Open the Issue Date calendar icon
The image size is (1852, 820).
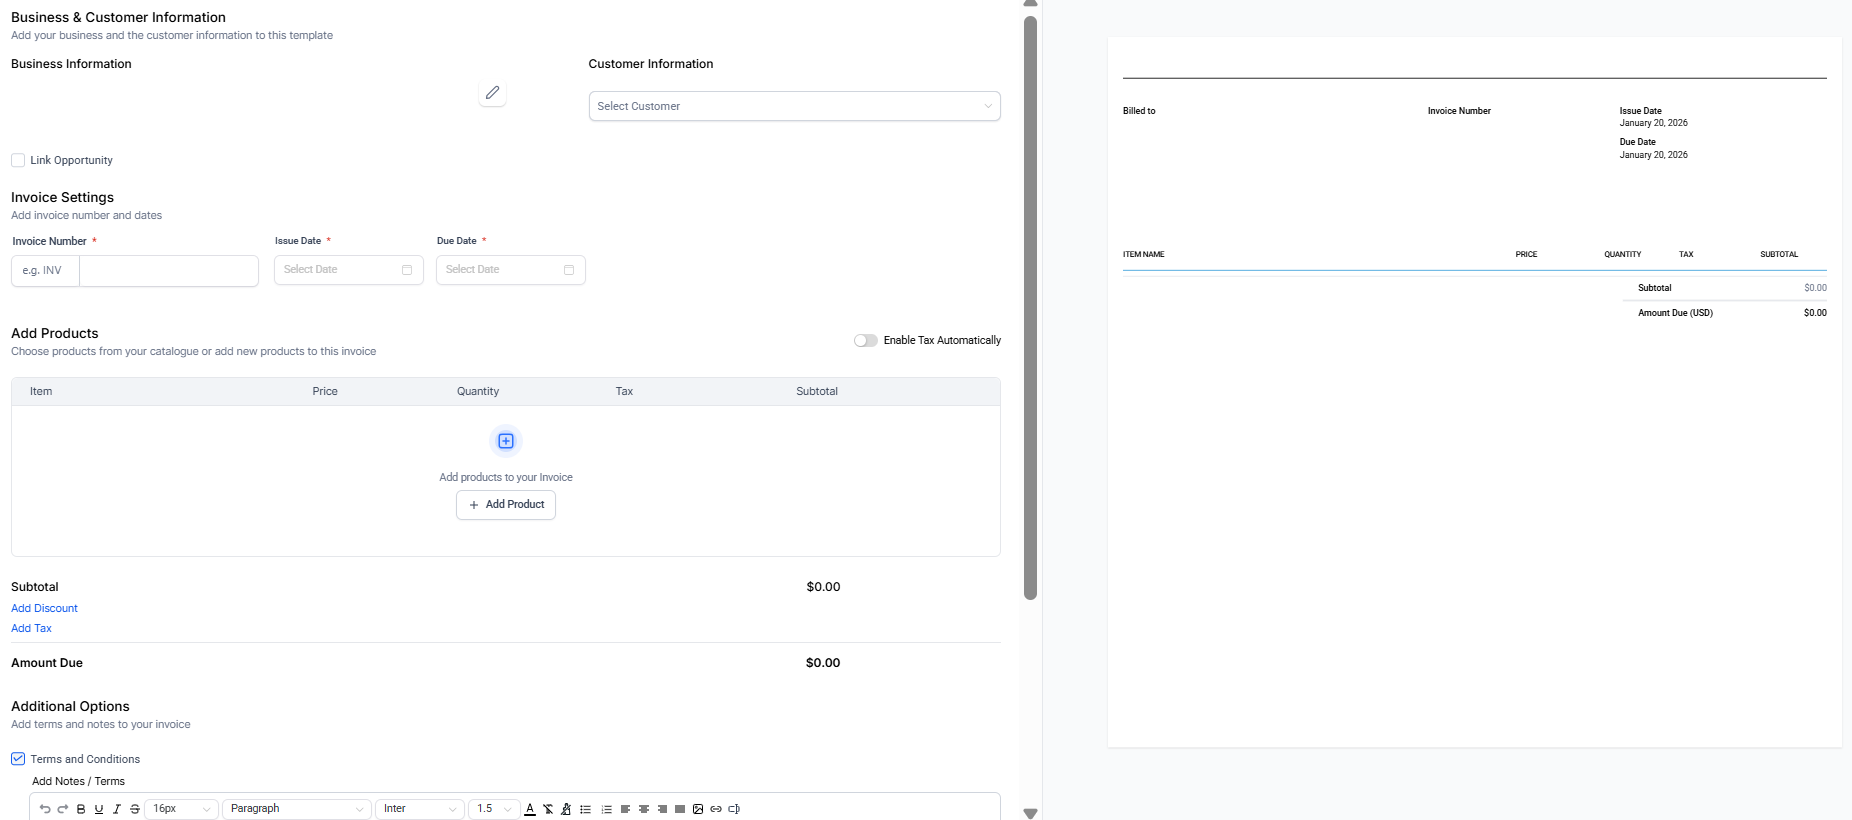pos(407,270)
